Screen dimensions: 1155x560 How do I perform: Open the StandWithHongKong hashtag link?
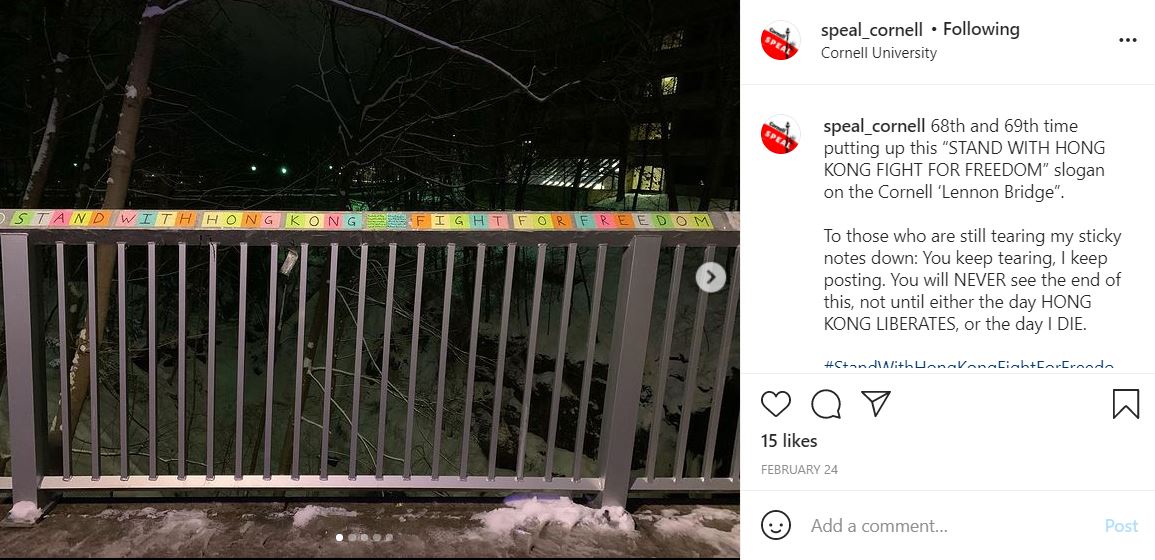point(969,365)
